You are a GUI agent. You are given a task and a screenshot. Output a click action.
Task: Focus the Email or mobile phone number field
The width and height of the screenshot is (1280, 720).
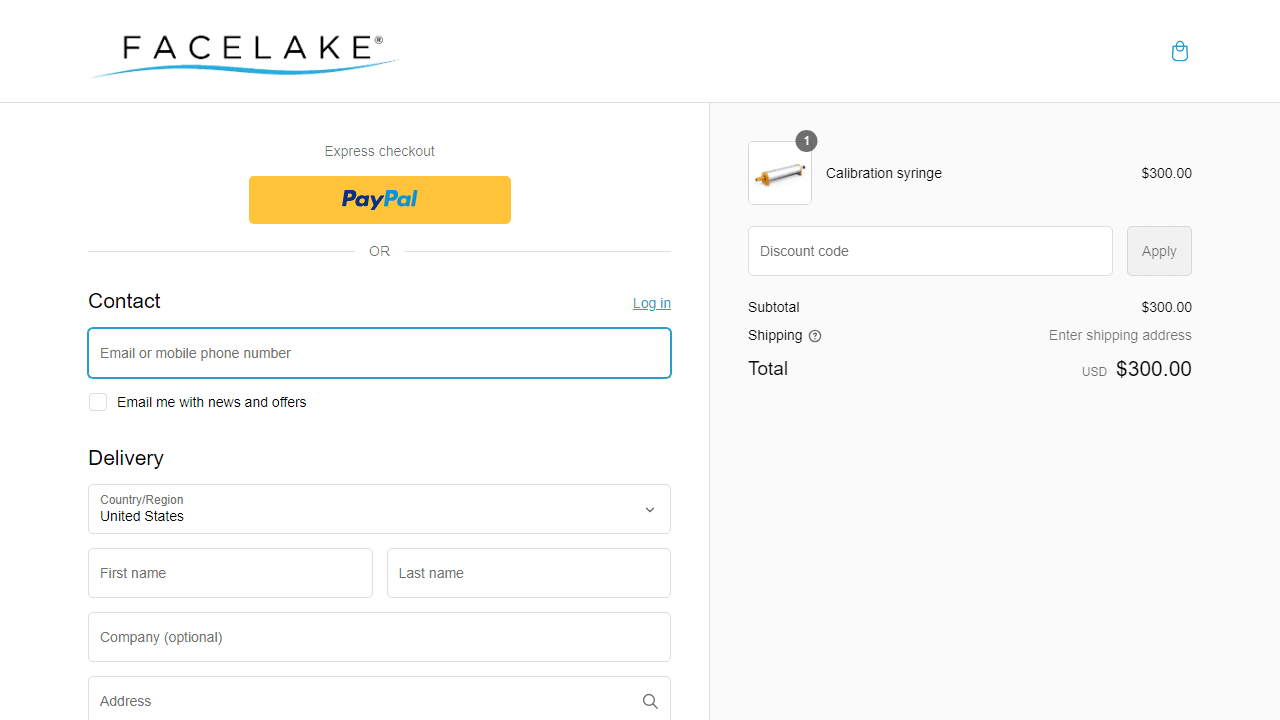point(379,353)
